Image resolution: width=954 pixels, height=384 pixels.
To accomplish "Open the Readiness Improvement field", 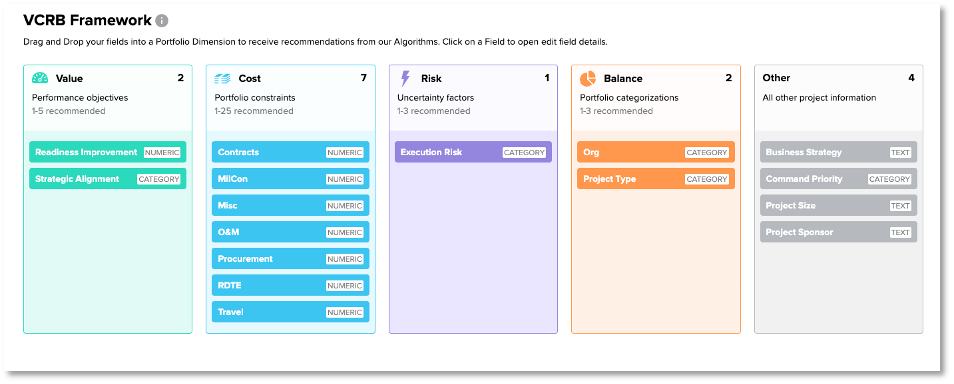I will 108,152.
